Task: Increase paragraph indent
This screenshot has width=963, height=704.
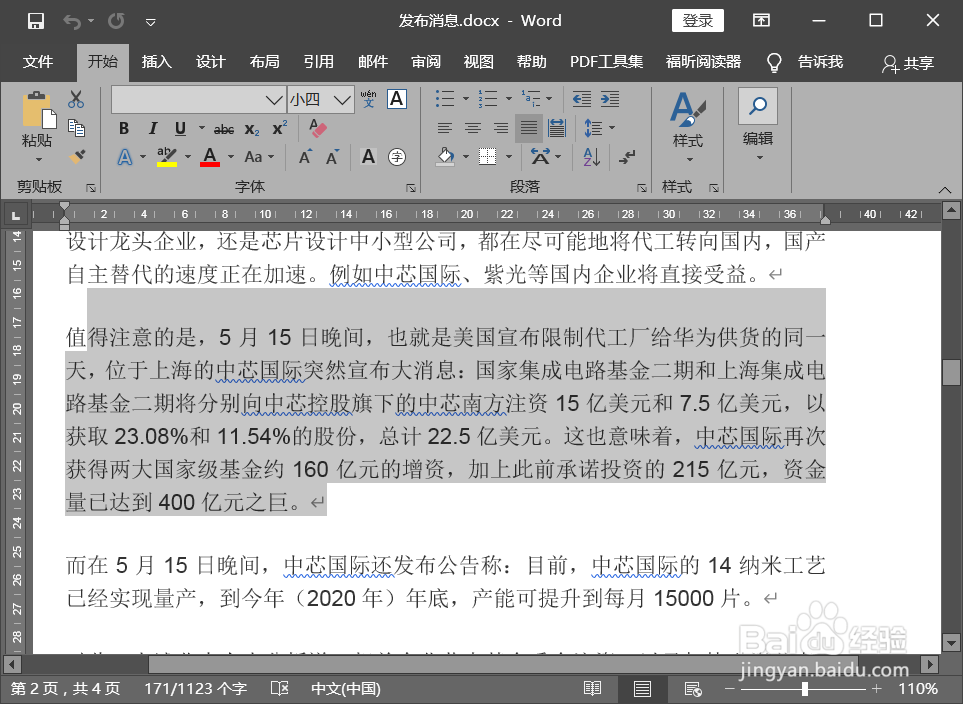Action: (x=609, y=99)
